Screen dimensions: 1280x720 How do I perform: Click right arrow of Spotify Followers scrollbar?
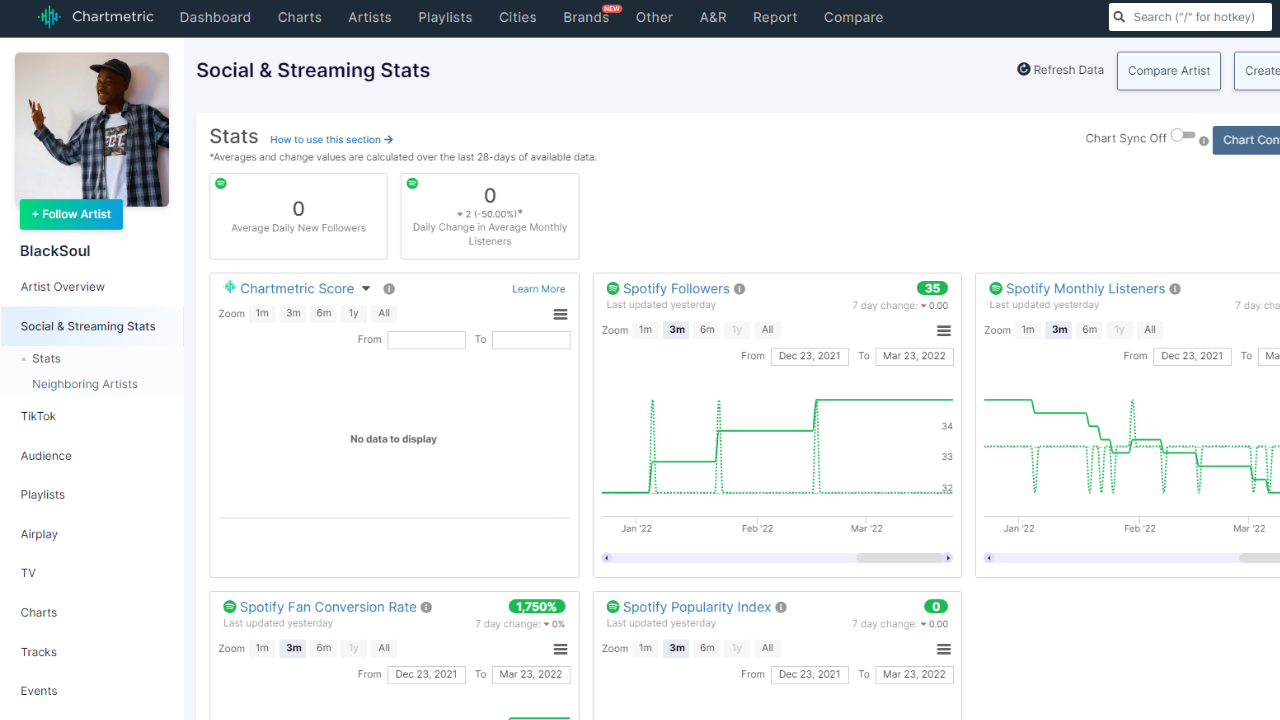(949, 558)
